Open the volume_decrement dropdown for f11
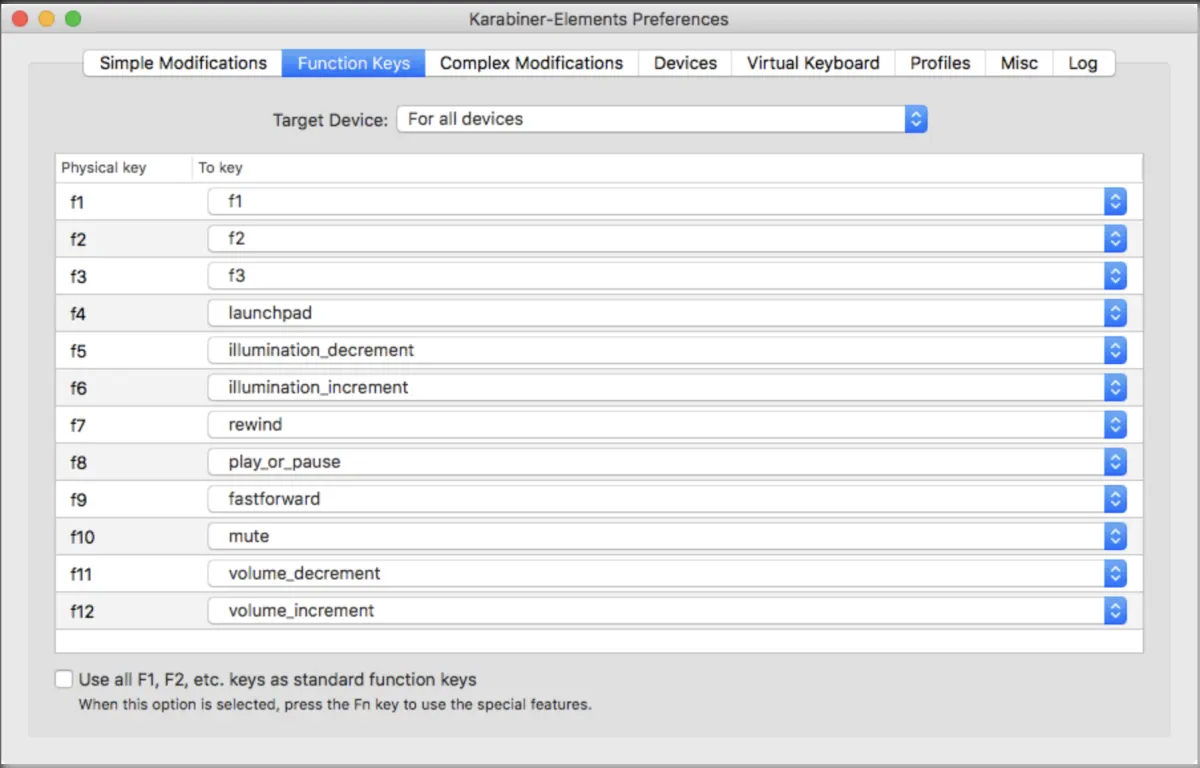 [x=668, y=573]
